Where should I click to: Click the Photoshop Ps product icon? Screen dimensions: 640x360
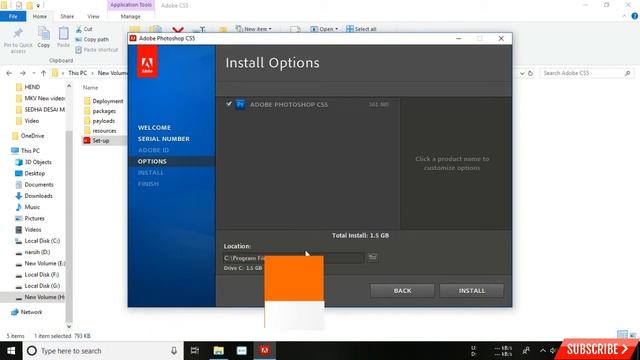tap(240, 104)
